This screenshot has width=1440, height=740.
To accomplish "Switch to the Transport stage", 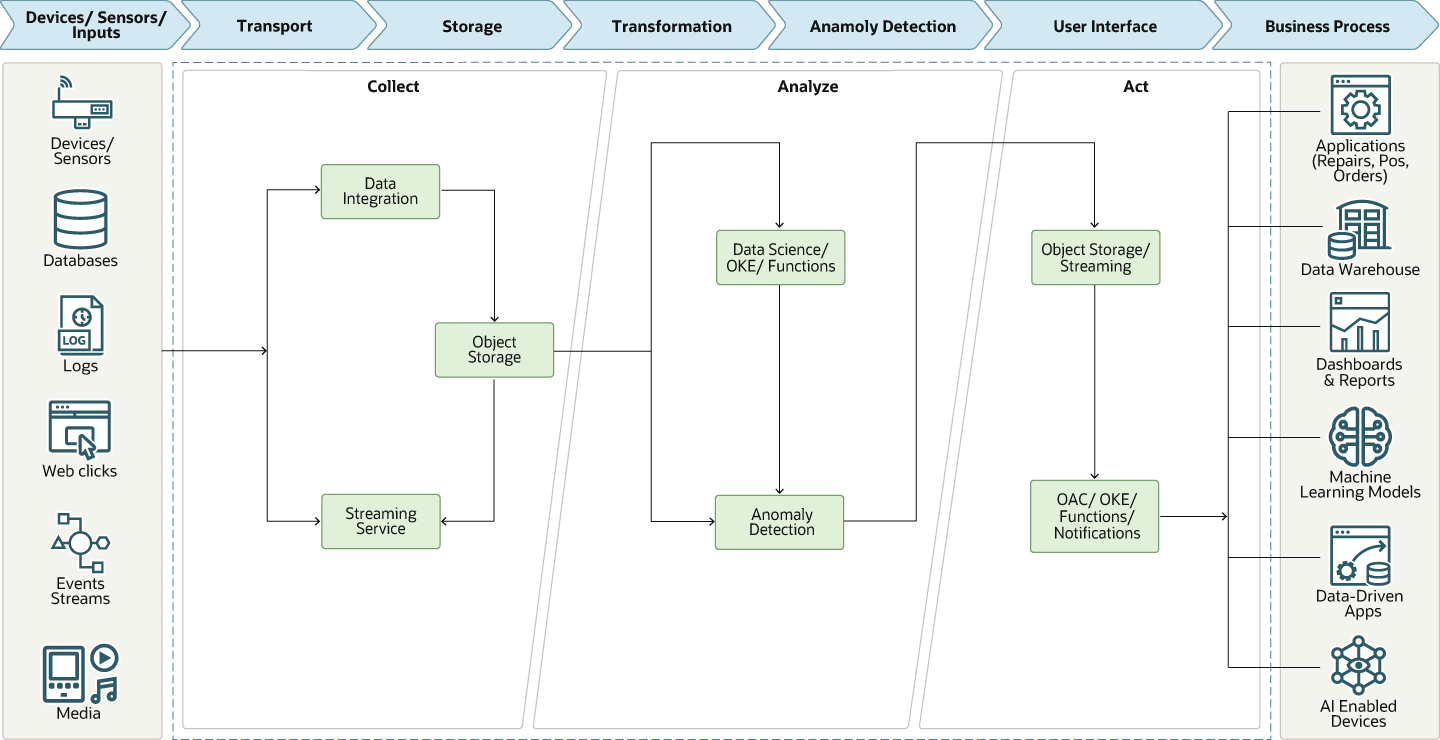I will click(276, 26).
